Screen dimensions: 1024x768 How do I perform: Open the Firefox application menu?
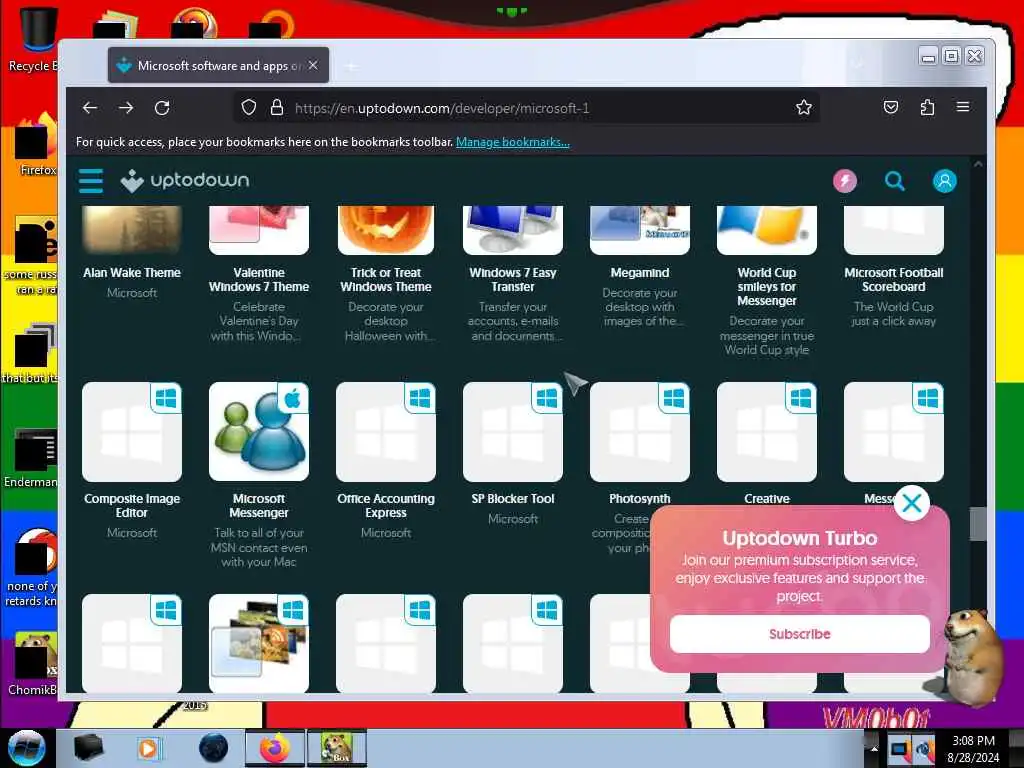click(x=963, y=106)
